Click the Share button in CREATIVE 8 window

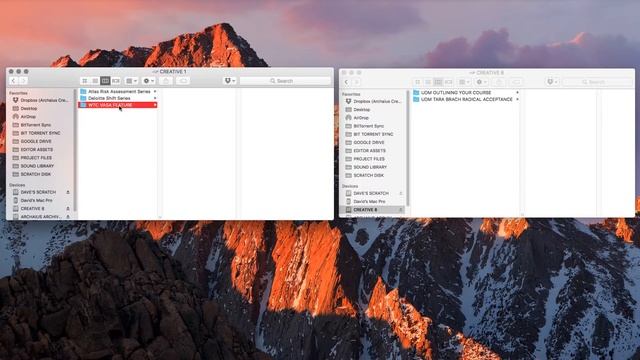click(x=499, y=82)
